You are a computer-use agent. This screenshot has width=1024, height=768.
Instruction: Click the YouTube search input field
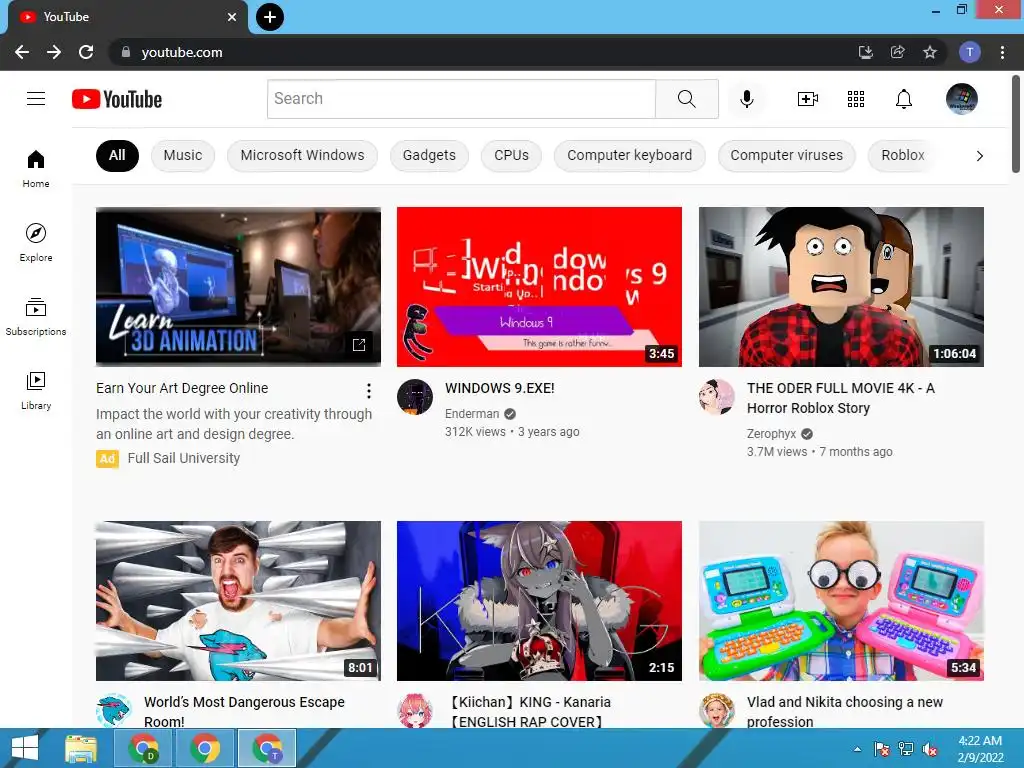[461, 99]
